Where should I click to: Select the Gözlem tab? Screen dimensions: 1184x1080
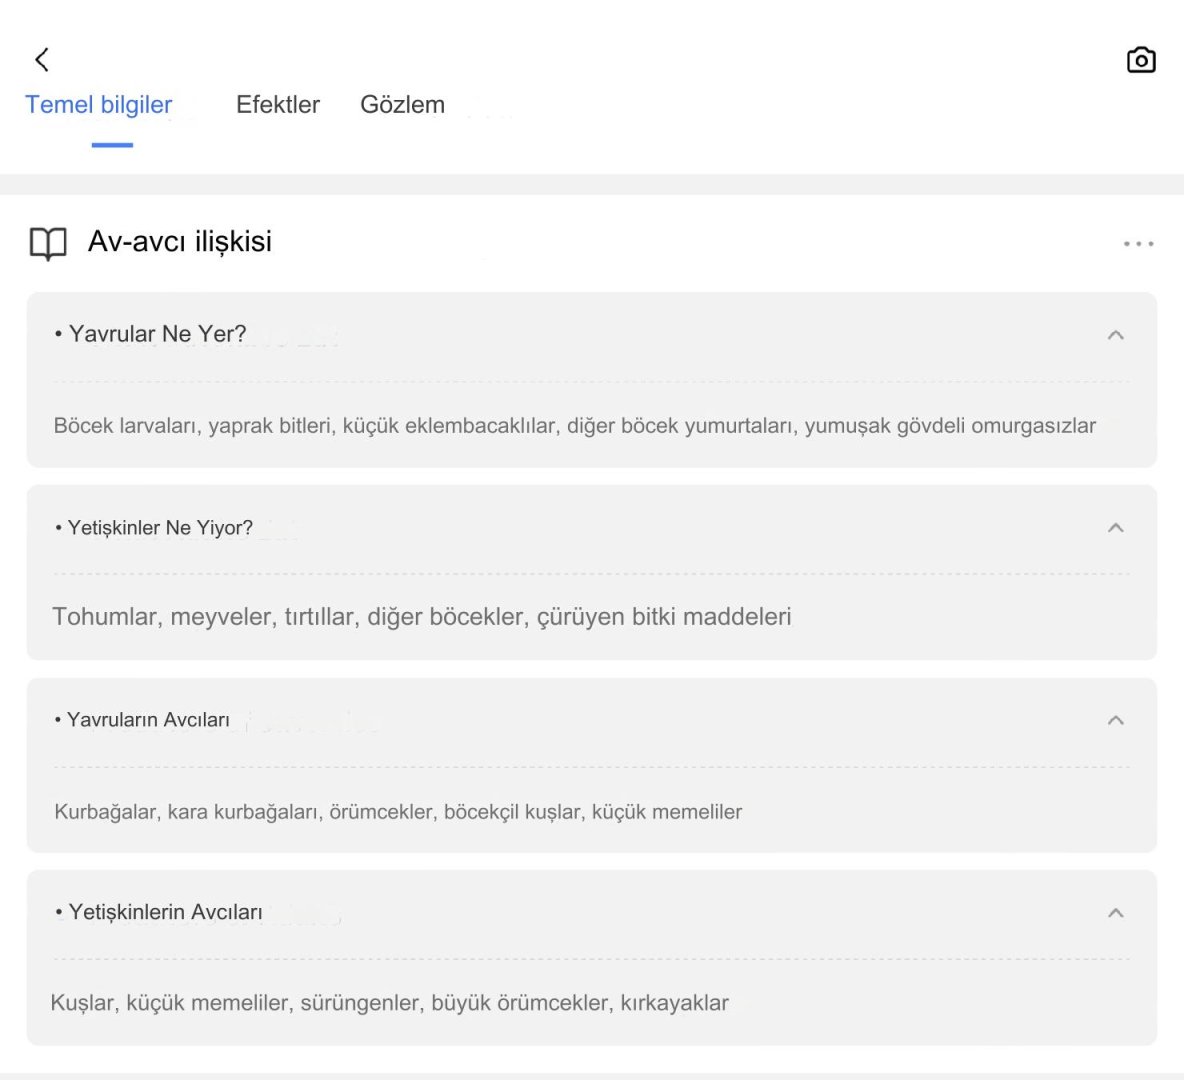coord(402,105)
